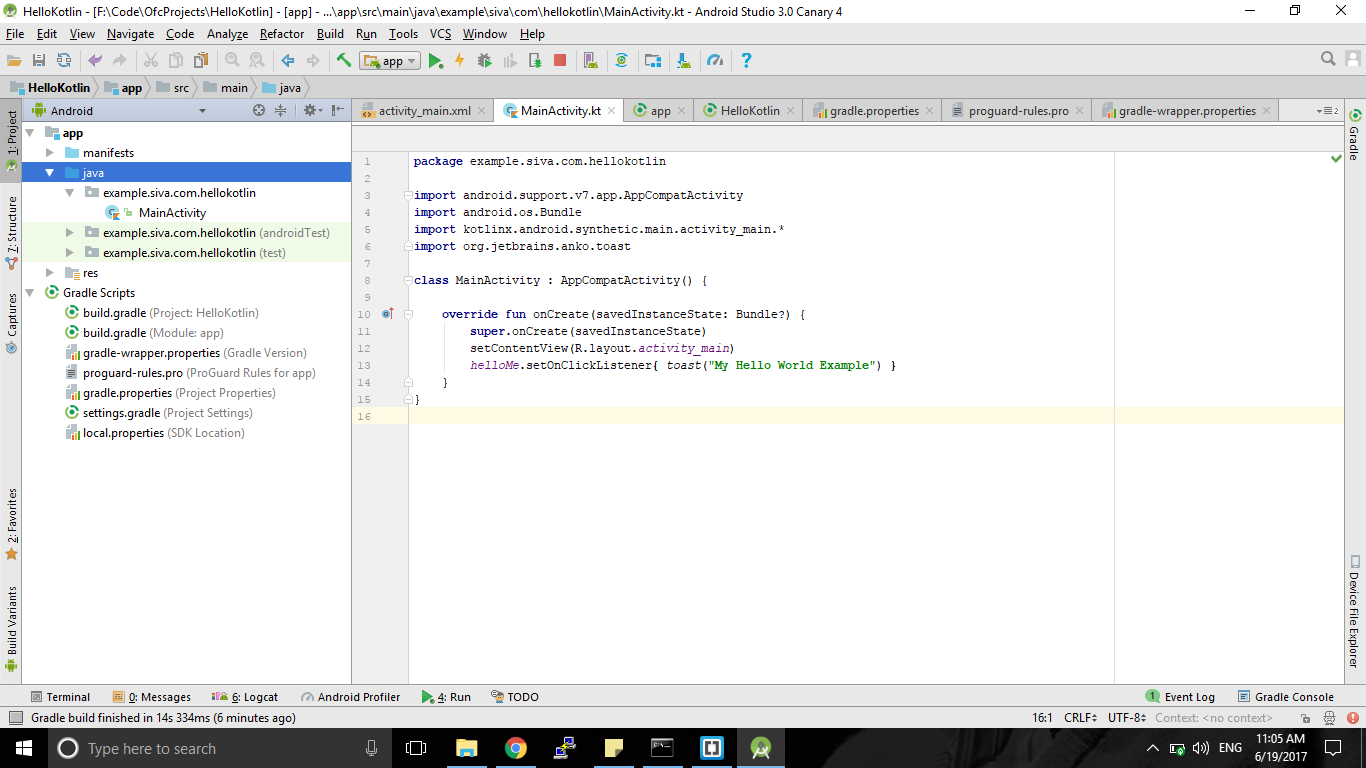Collapse the Gradle Scripts node arrow
Viewport: 1366px width, 768px height.
[x=30, y=293]
